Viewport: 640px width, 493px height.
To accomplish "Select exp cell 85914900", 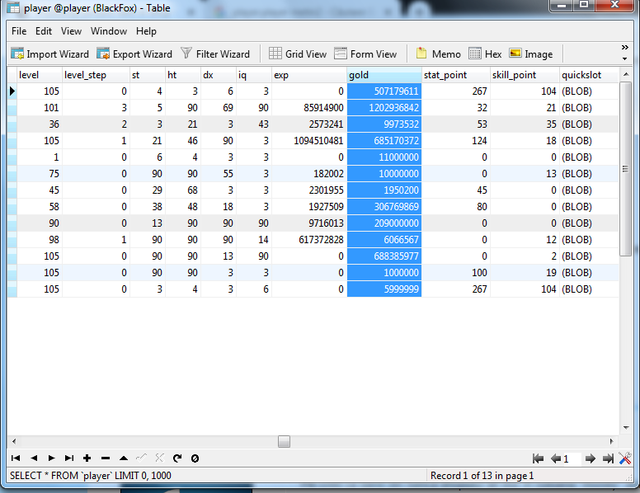I will coord(309,108).
